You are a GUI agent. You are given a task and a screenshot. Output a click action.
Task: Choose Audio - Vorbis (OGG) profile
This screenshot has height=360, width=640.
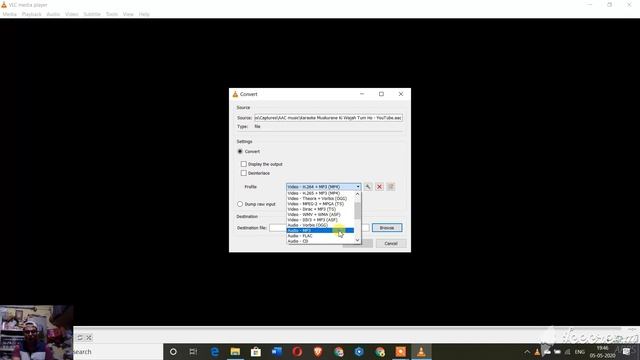click(x=320, y=225)
